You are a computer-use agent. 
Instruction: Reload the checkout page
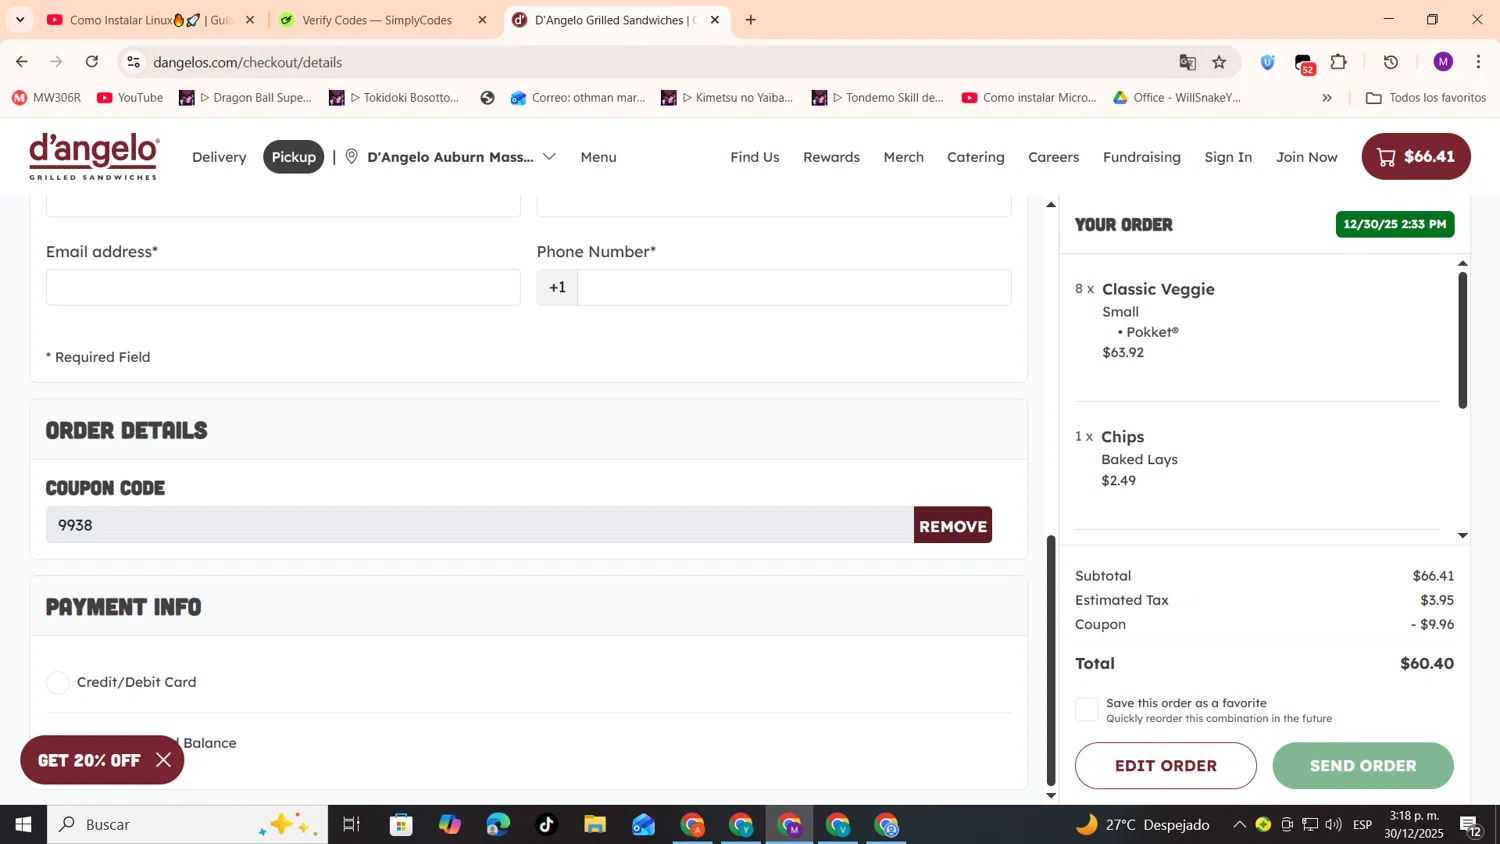coord(92,62)
